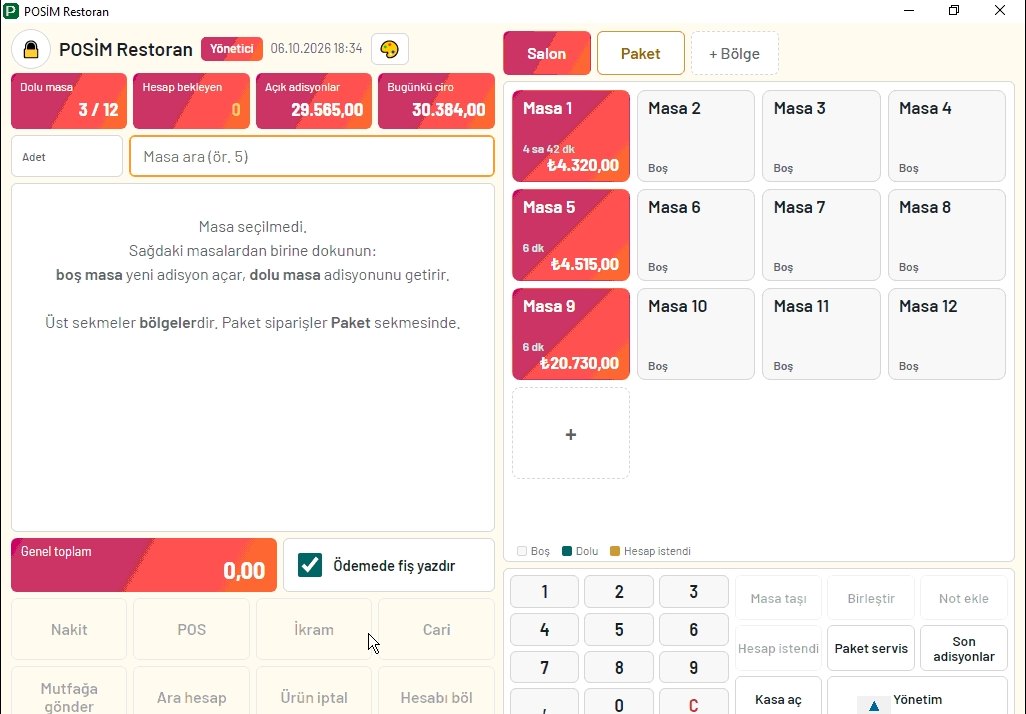Select empty table Masa 12
This screenshot has width=1026, height=714.
pos(947,334)
